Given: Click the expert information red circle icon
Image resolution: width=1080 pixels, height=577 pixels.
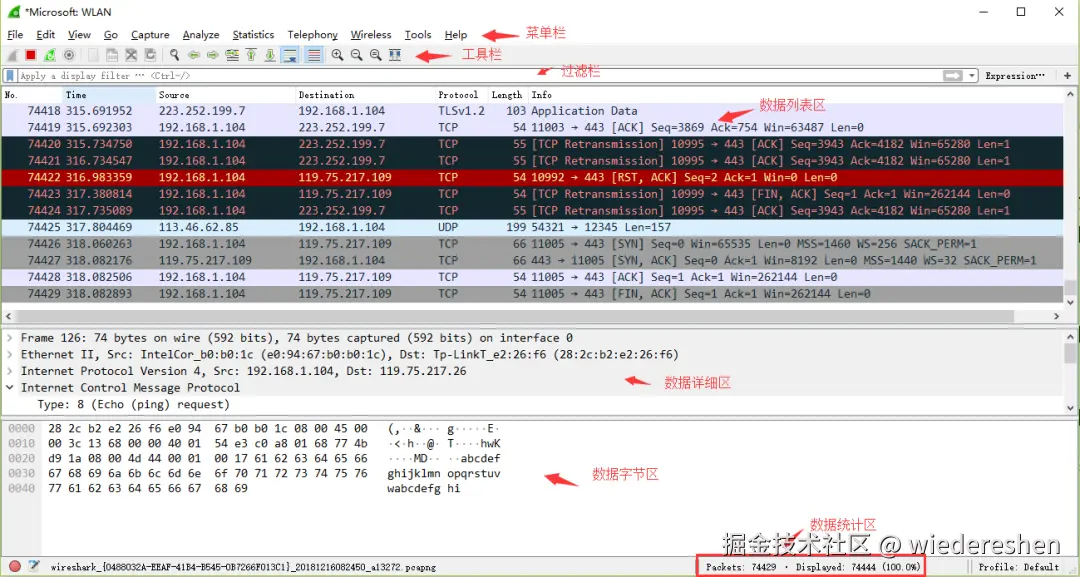Looking at the screenshot, I should (x=14, y=567).
